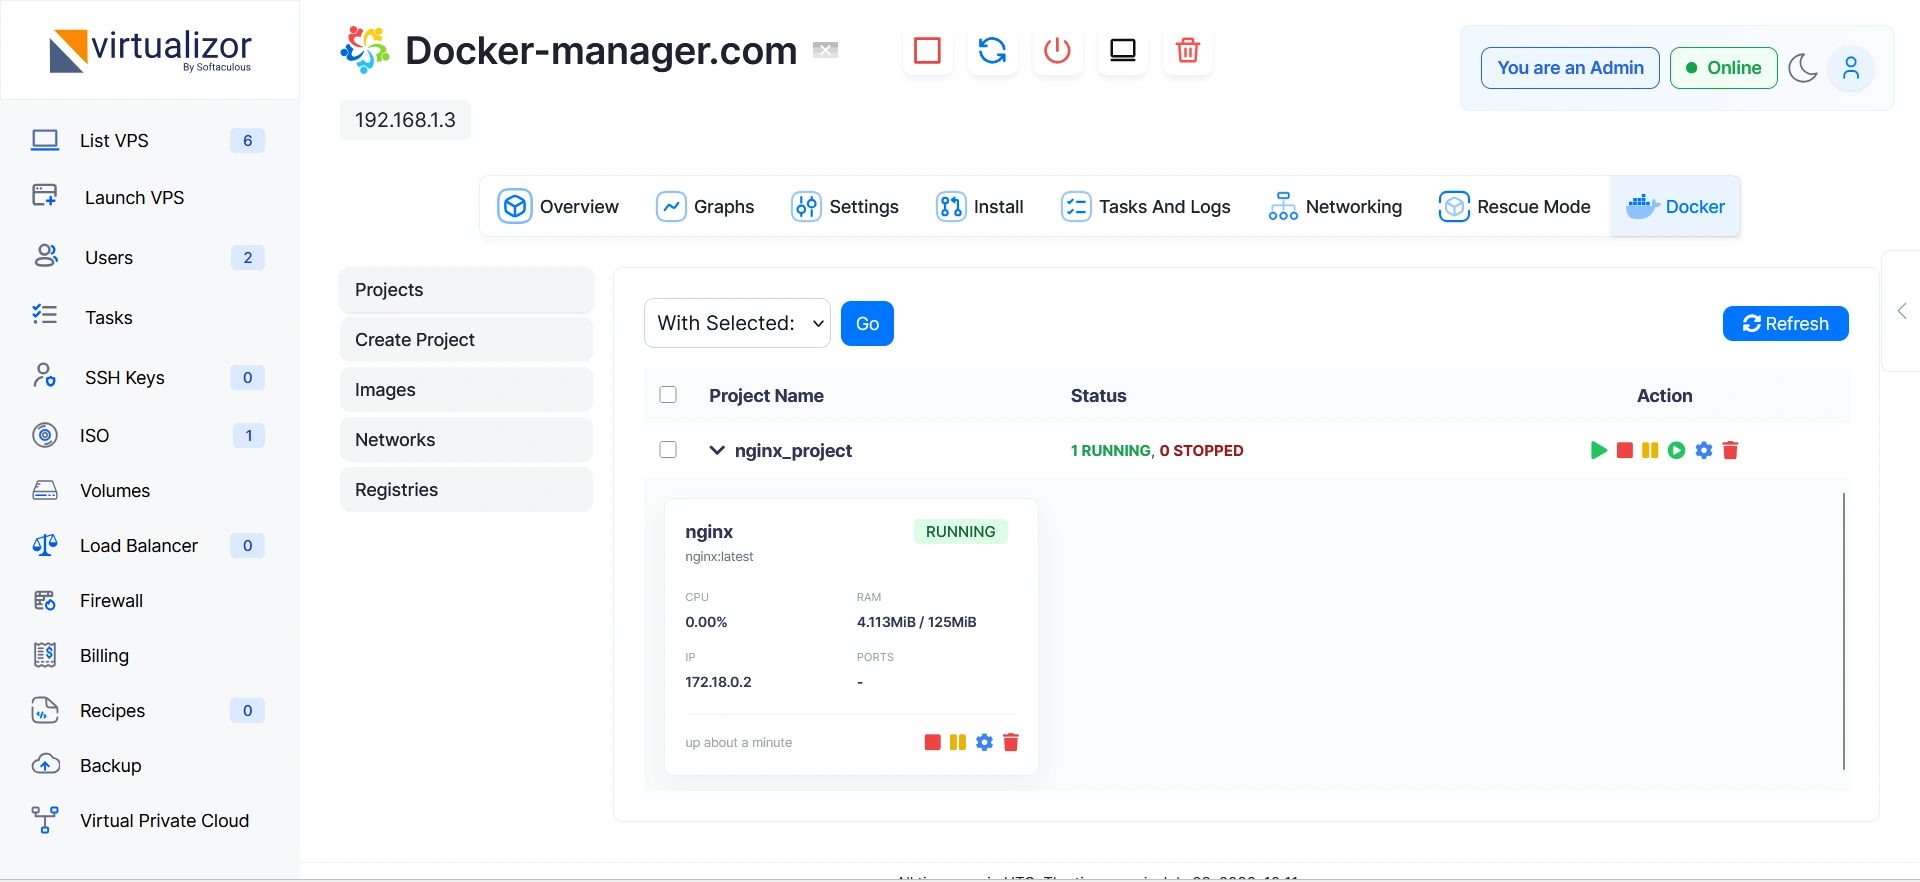Click the SSH Keys sidebar icon
The width and height of the screenshot is (1920, 882).
click(45, 376)
